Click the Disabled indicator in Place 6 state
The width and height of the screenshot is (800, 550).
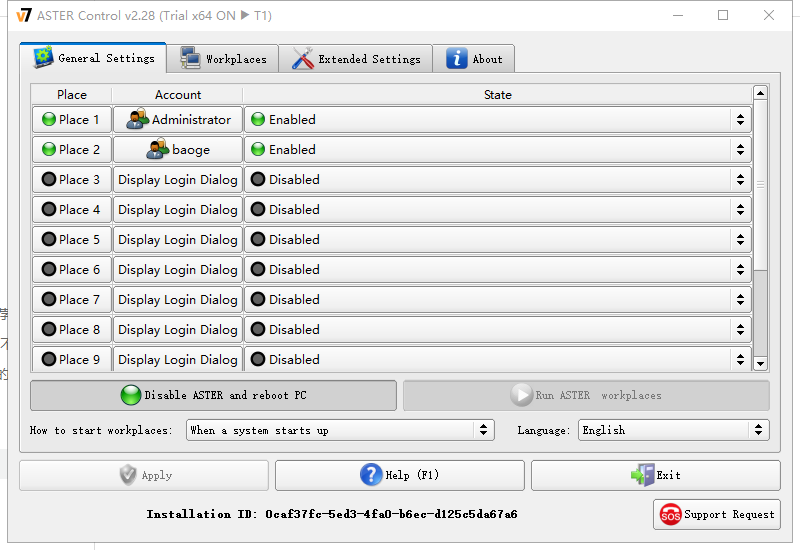[x=258, y=269]
